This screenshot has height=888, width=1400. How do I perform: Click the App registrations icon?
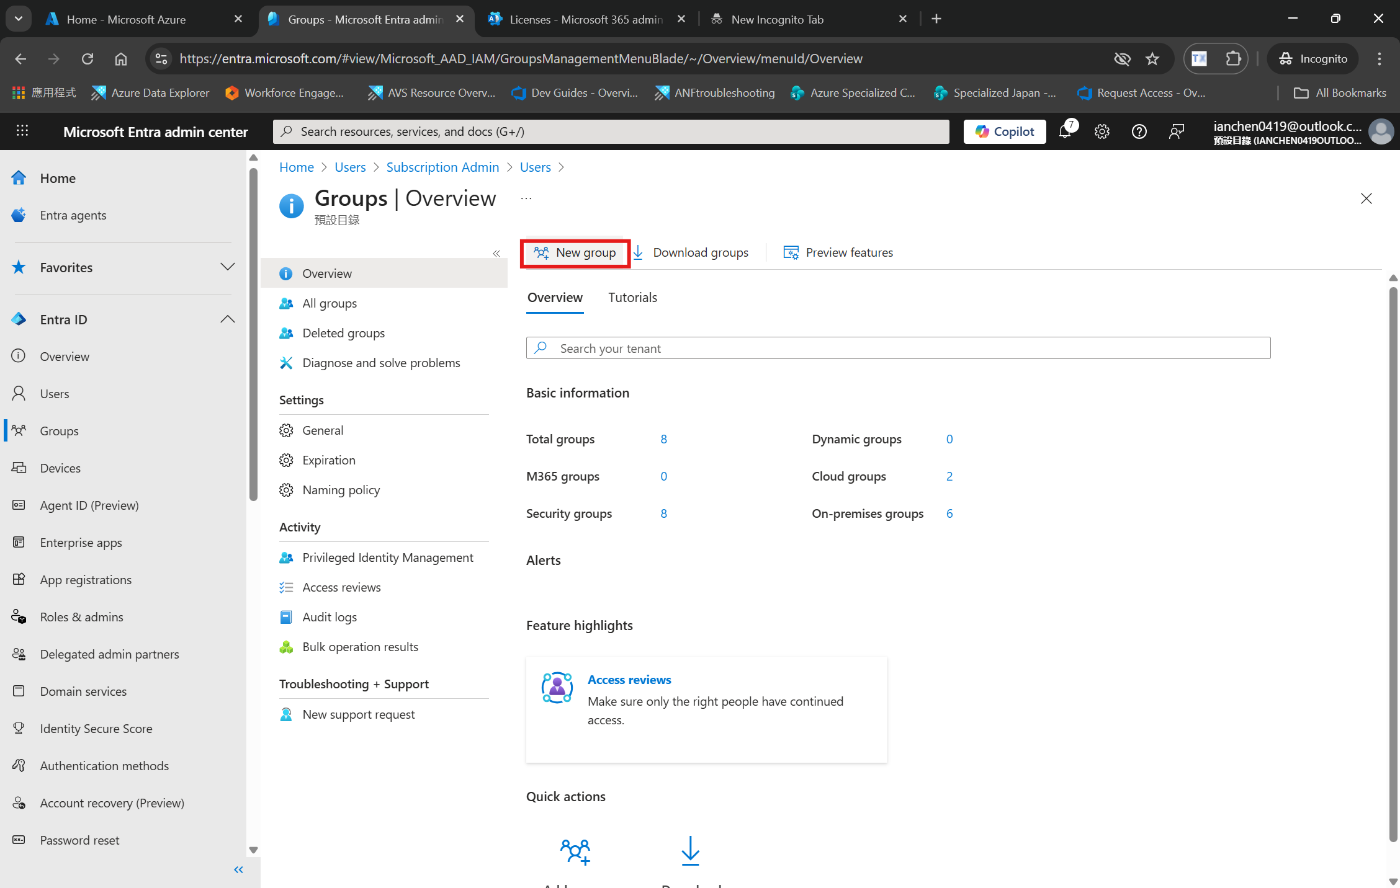point(18,579)
